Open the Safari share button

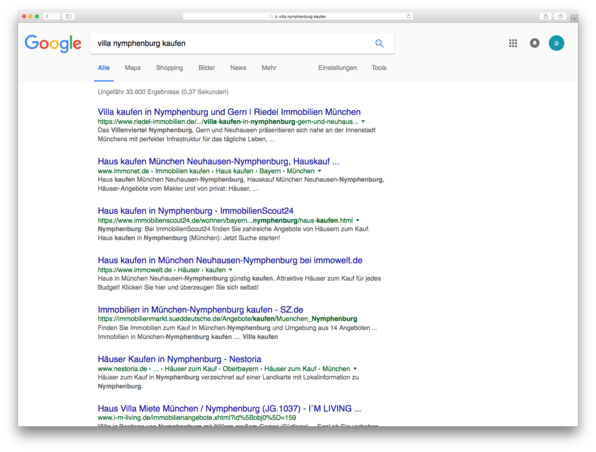click(x=545, y=16)
